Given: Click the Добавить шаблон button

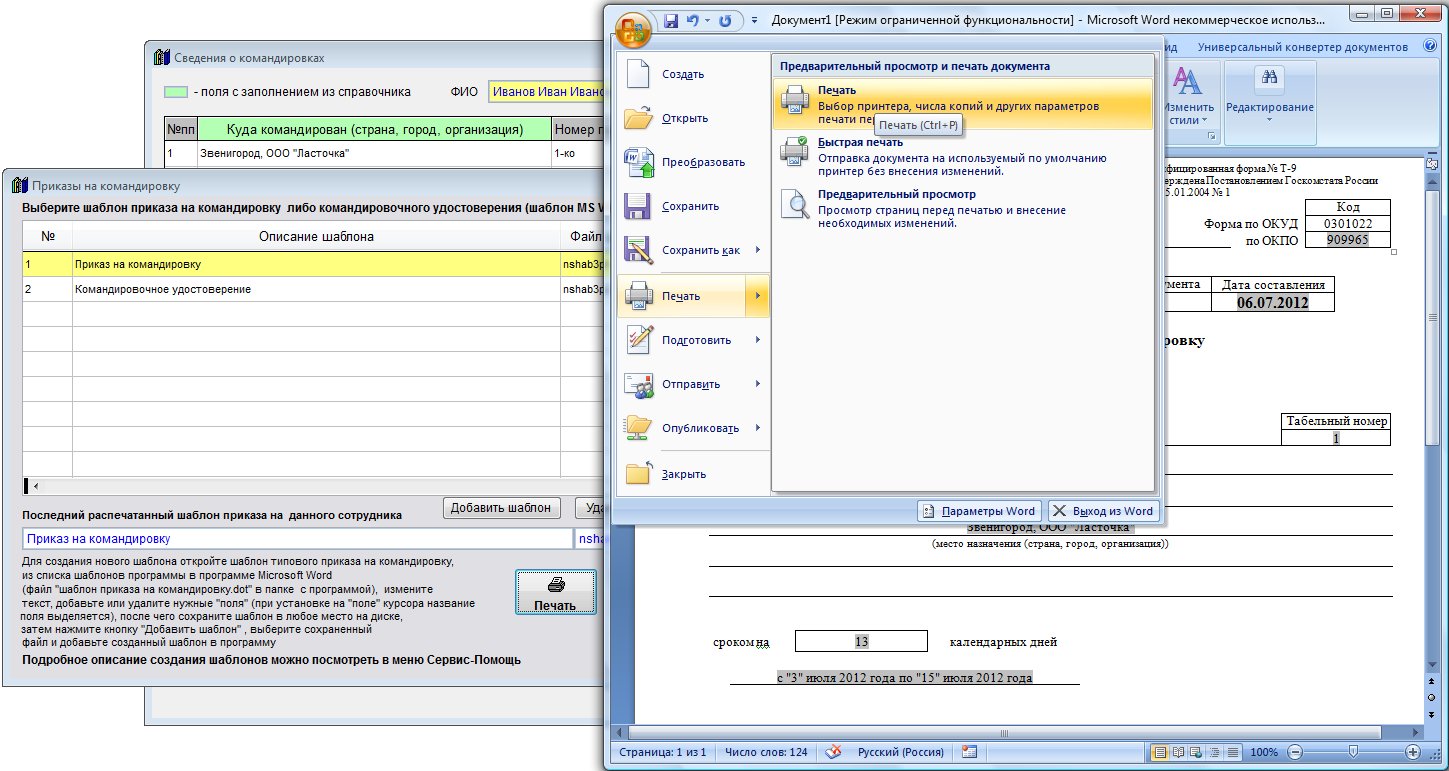Looking at the screenshot, I should [x=500, y=508].
